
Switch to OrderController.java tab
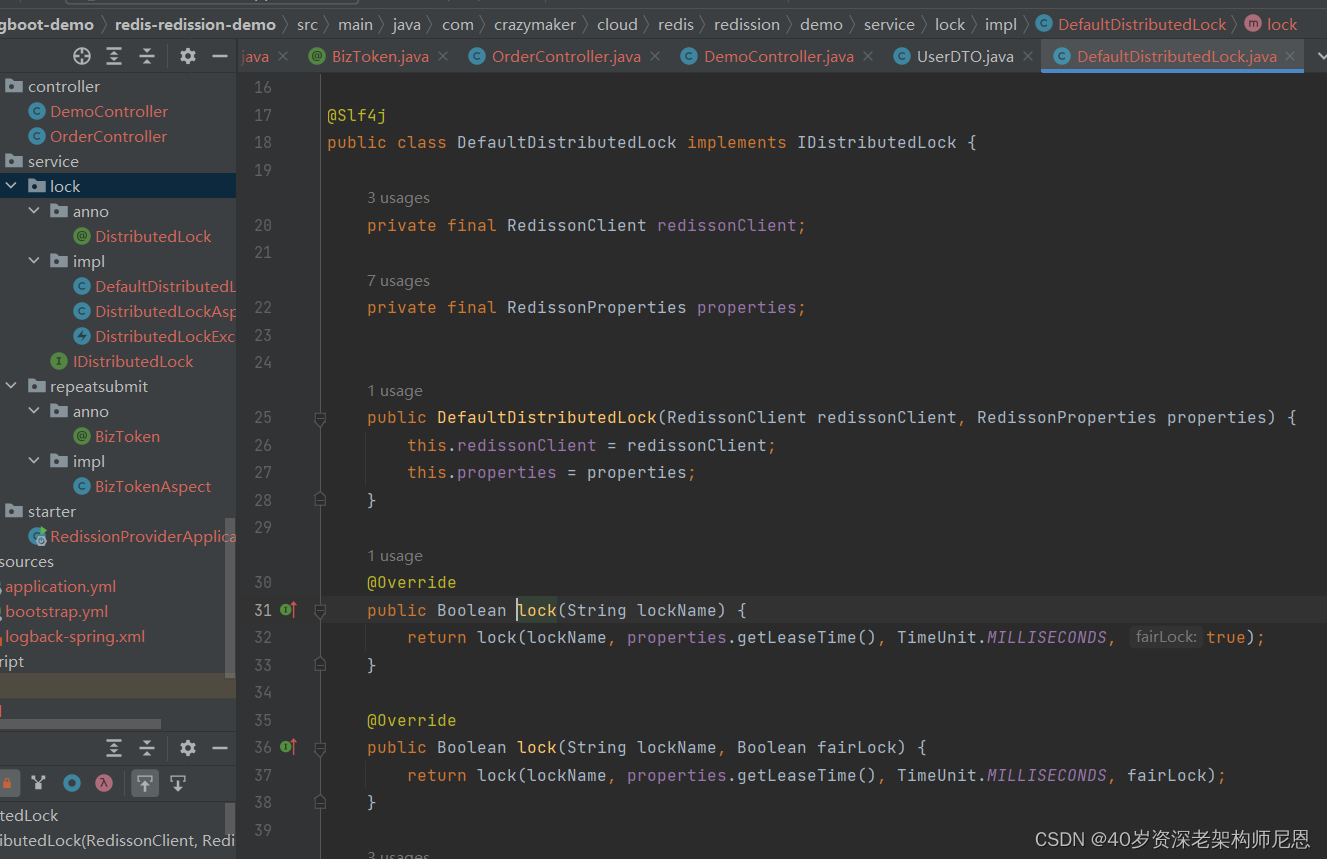tap(566, 56)
